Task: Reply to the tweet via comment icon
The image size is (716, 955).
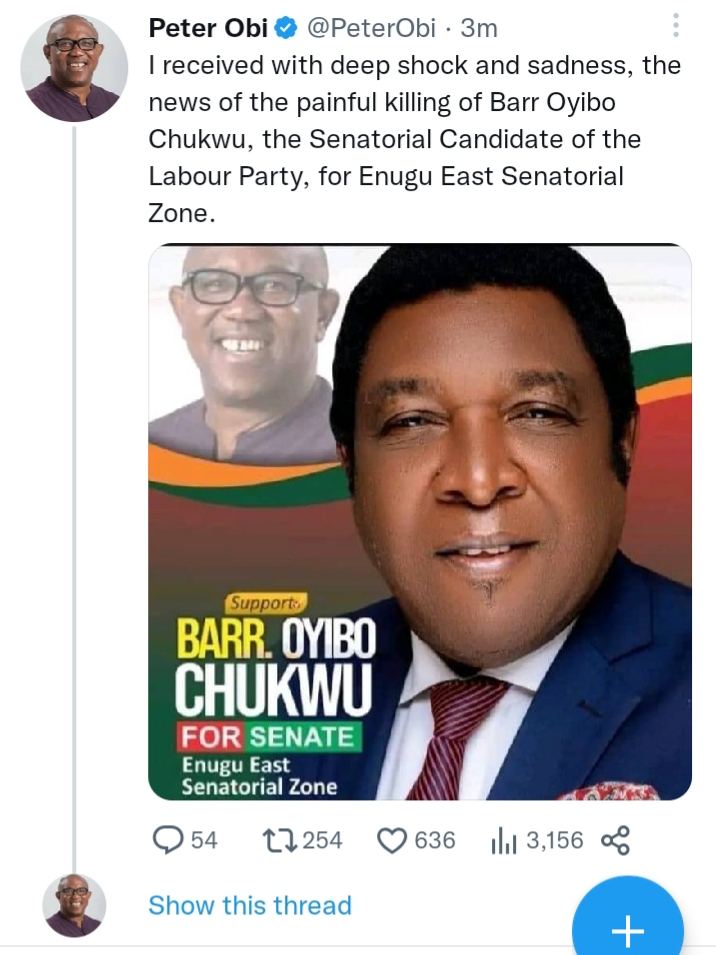Action: point(167,841)
